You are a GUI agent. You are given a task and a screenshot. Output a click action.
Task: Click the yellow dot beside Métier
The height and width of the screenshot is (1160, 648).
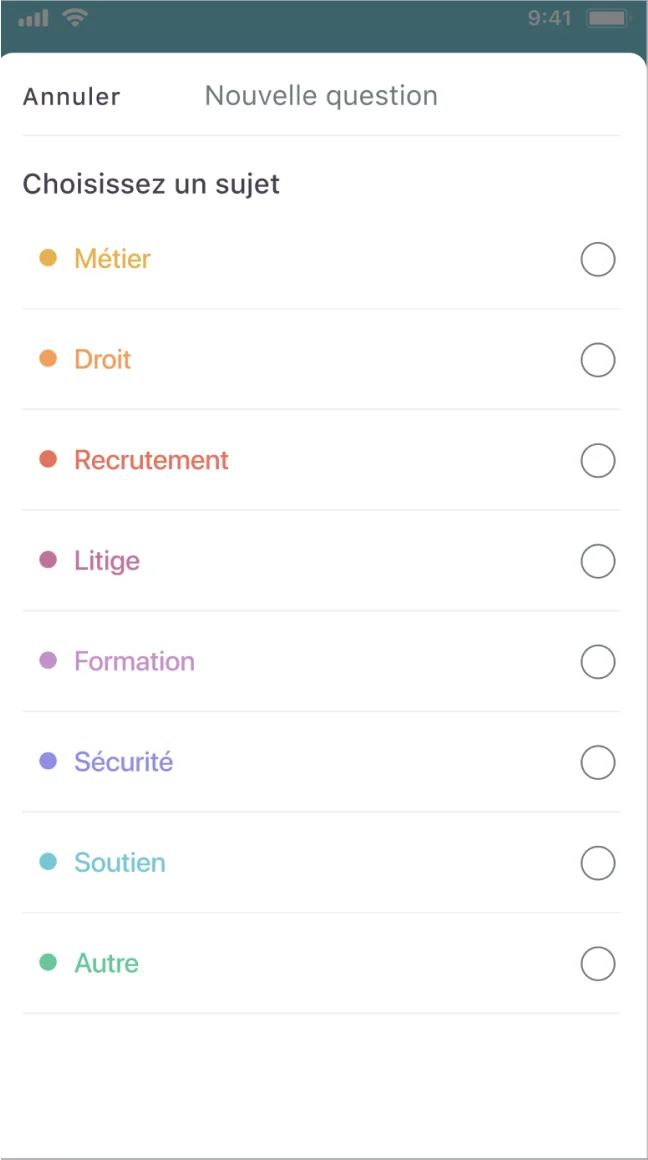coord(50,258)
